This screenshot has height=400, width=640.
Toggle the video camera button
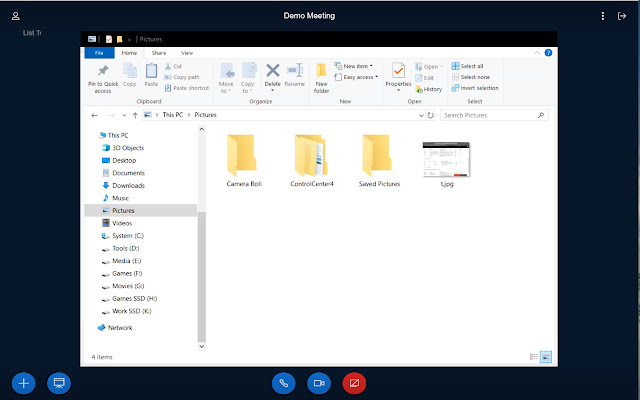click(319, 383)
